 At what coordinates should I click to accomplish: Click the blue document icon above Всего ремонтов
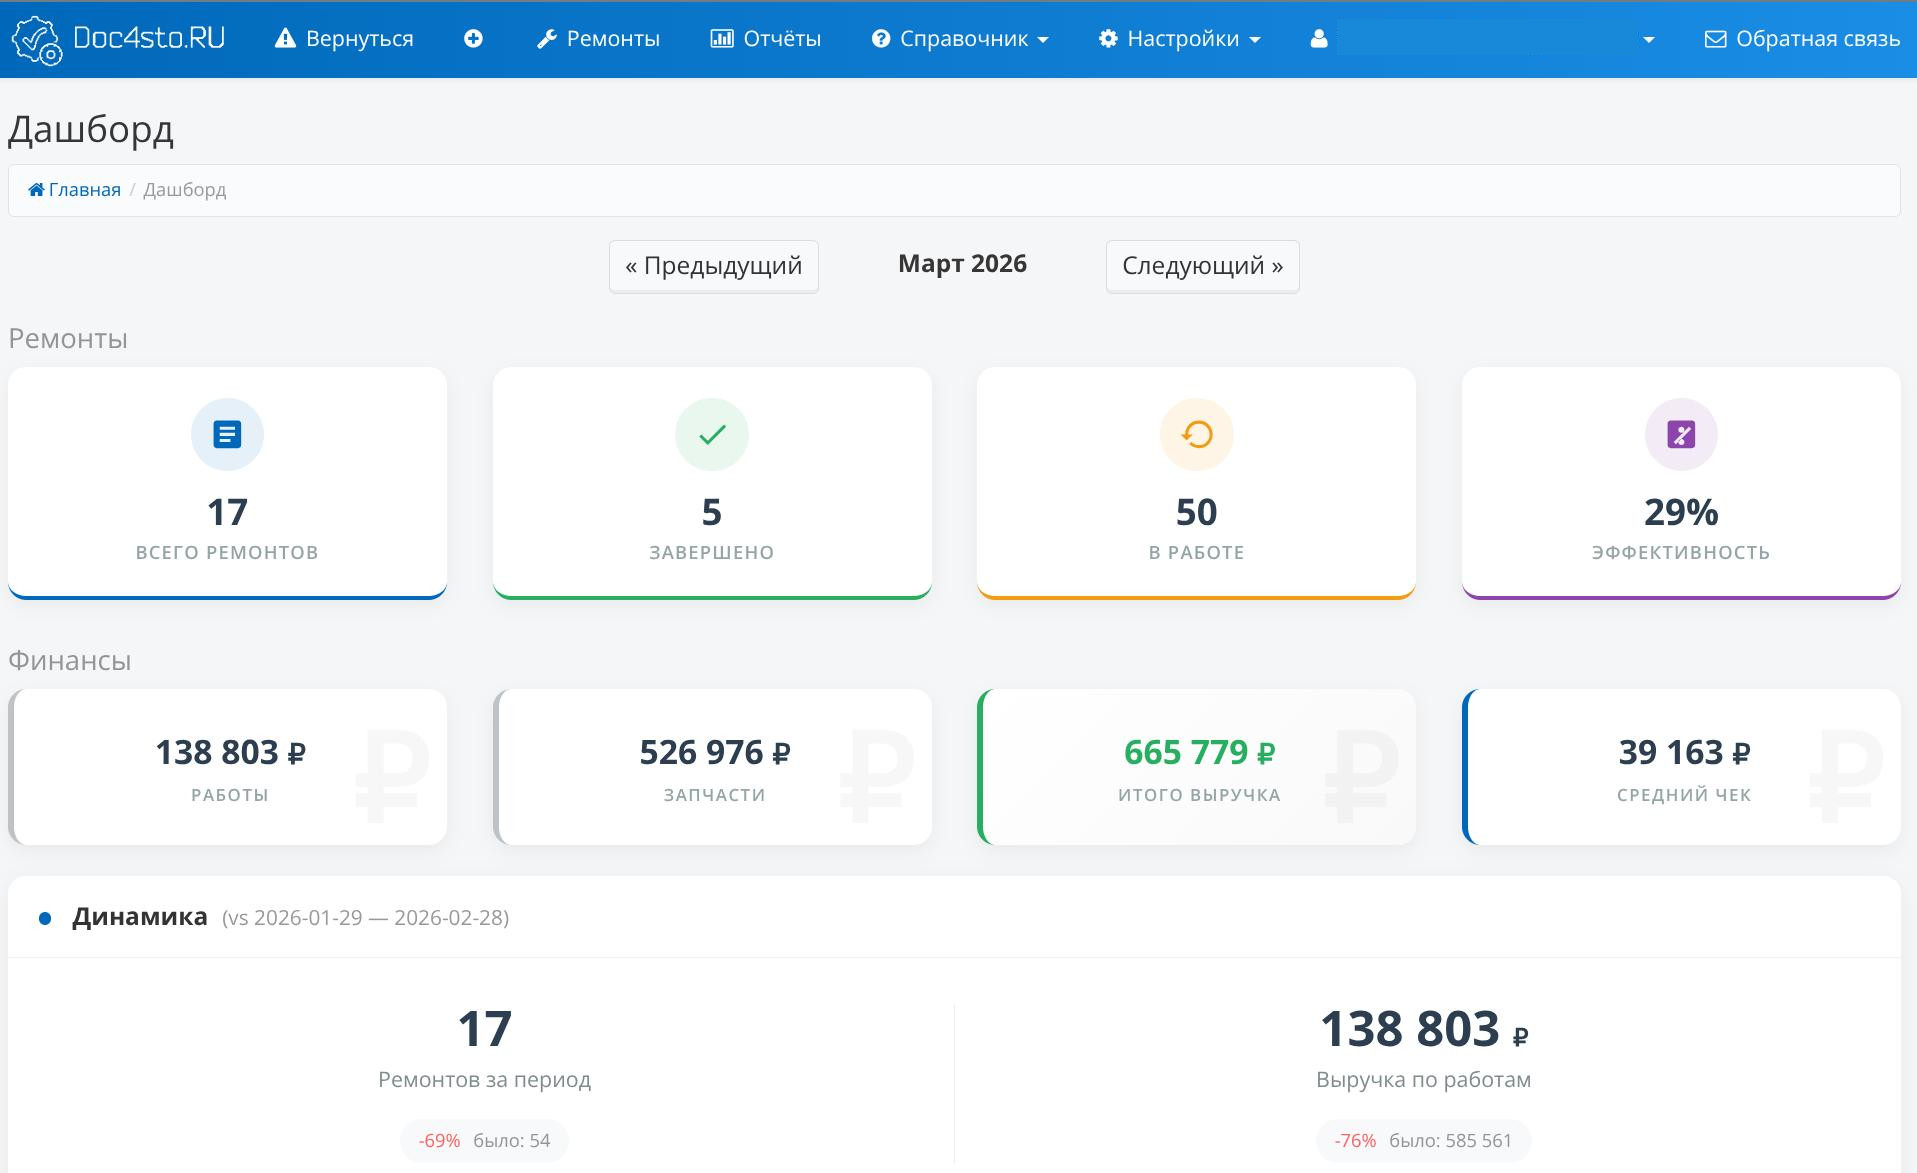click(x=227, y=435)
